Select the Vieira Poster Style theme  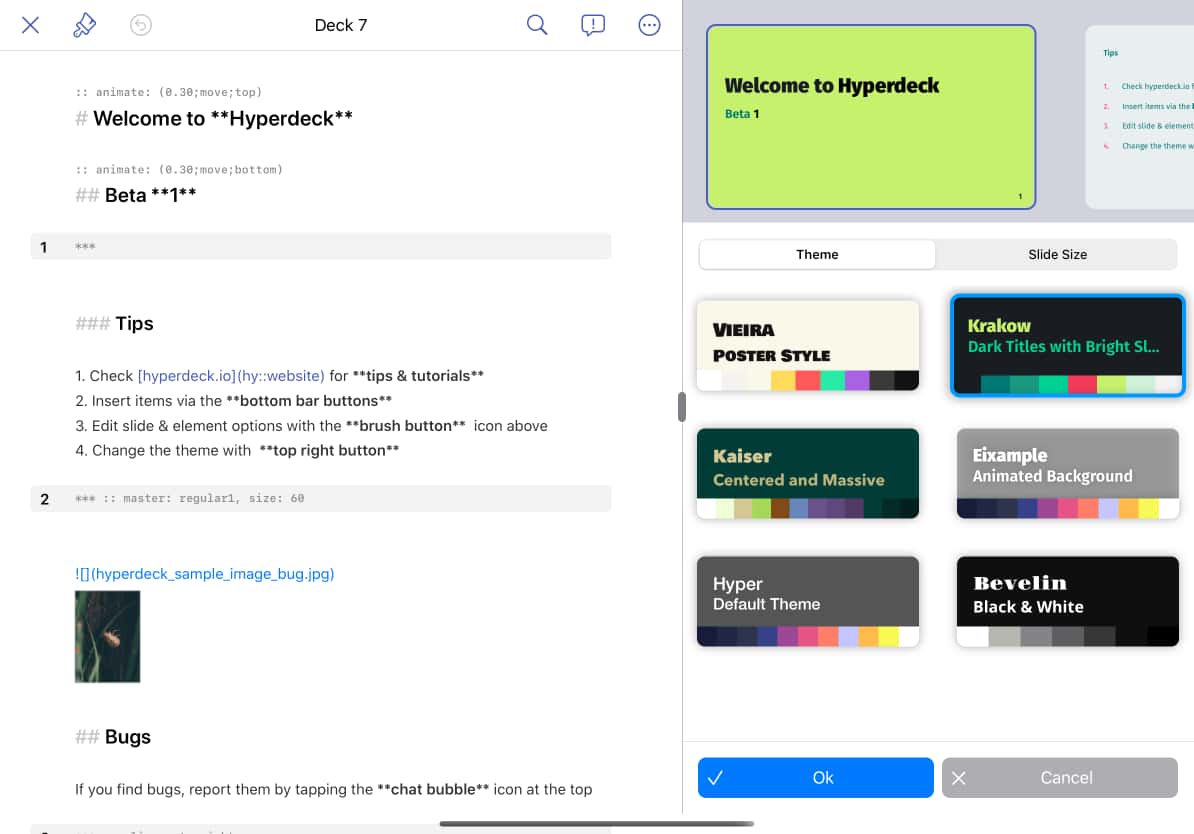807,345
